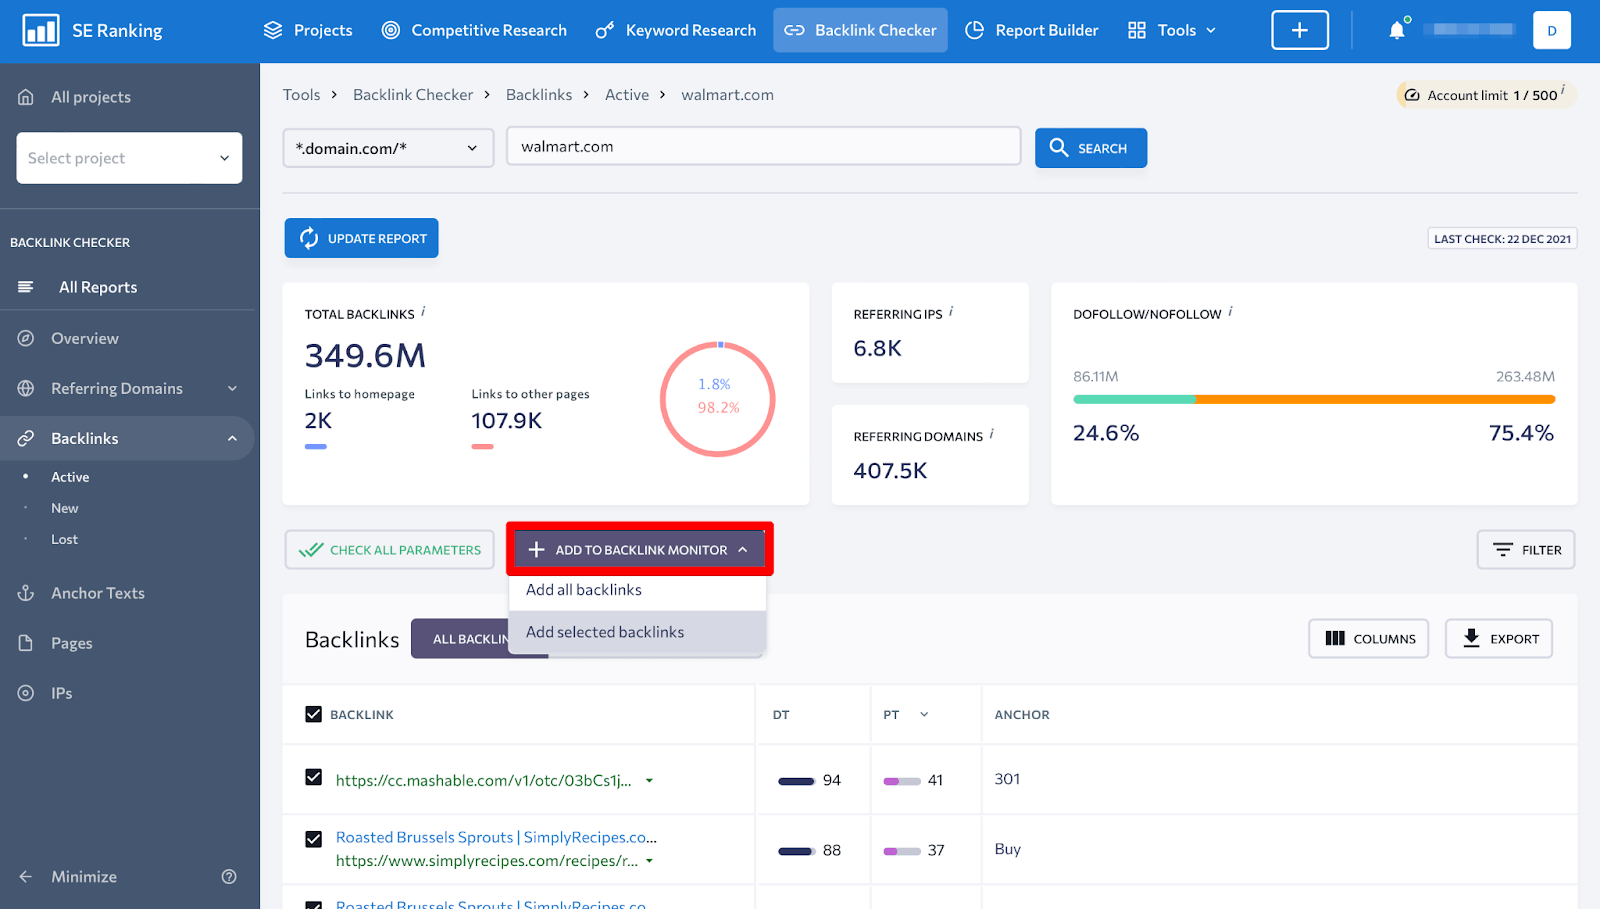1600x909 pixels.
Task: Go to Lost backlinks in sidebar
Action: (x=65, y=539)
